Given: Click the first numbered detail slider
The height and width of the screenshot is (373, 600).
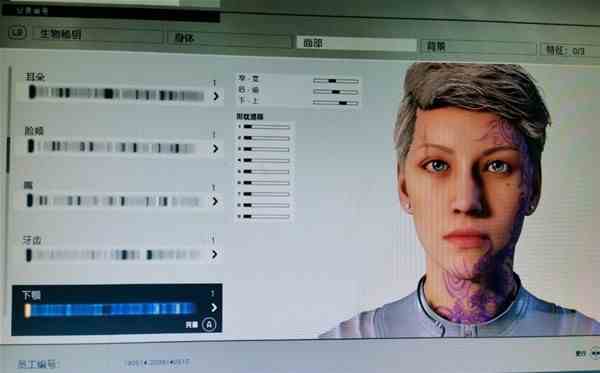Looking at the screenshot, I should click(266, 127).
